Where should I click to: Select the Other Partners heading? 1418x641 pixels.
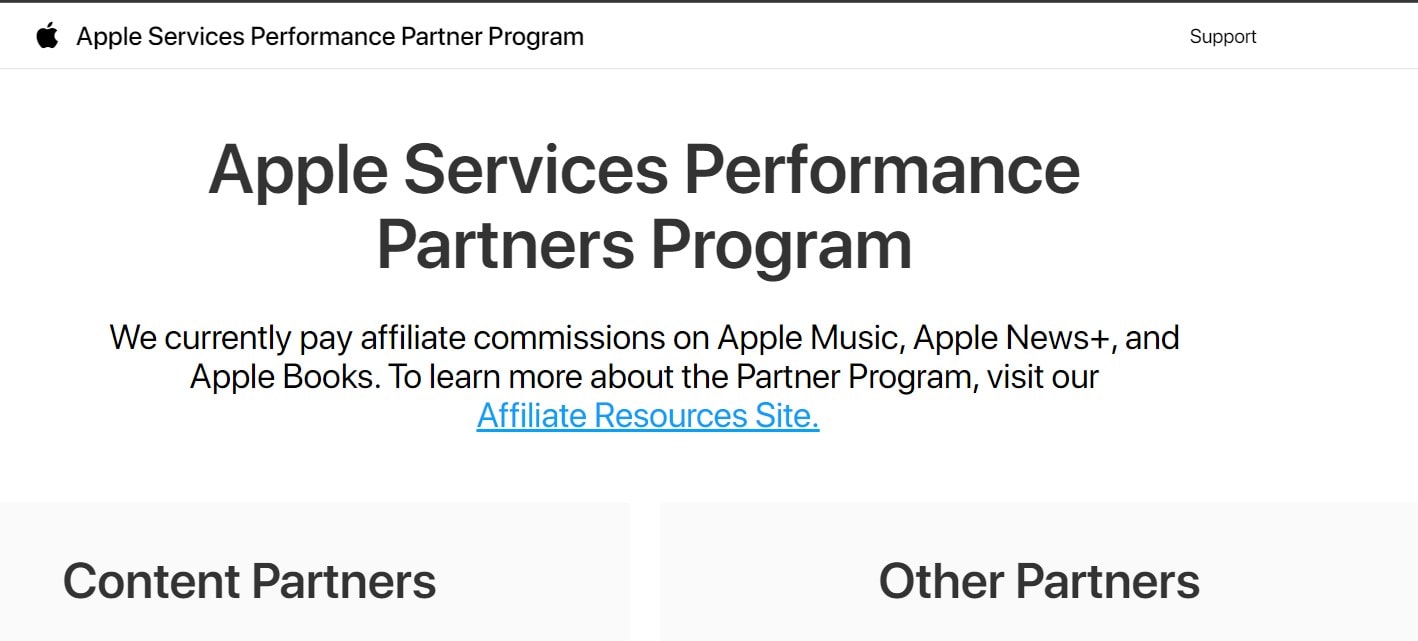point(1039,581)
